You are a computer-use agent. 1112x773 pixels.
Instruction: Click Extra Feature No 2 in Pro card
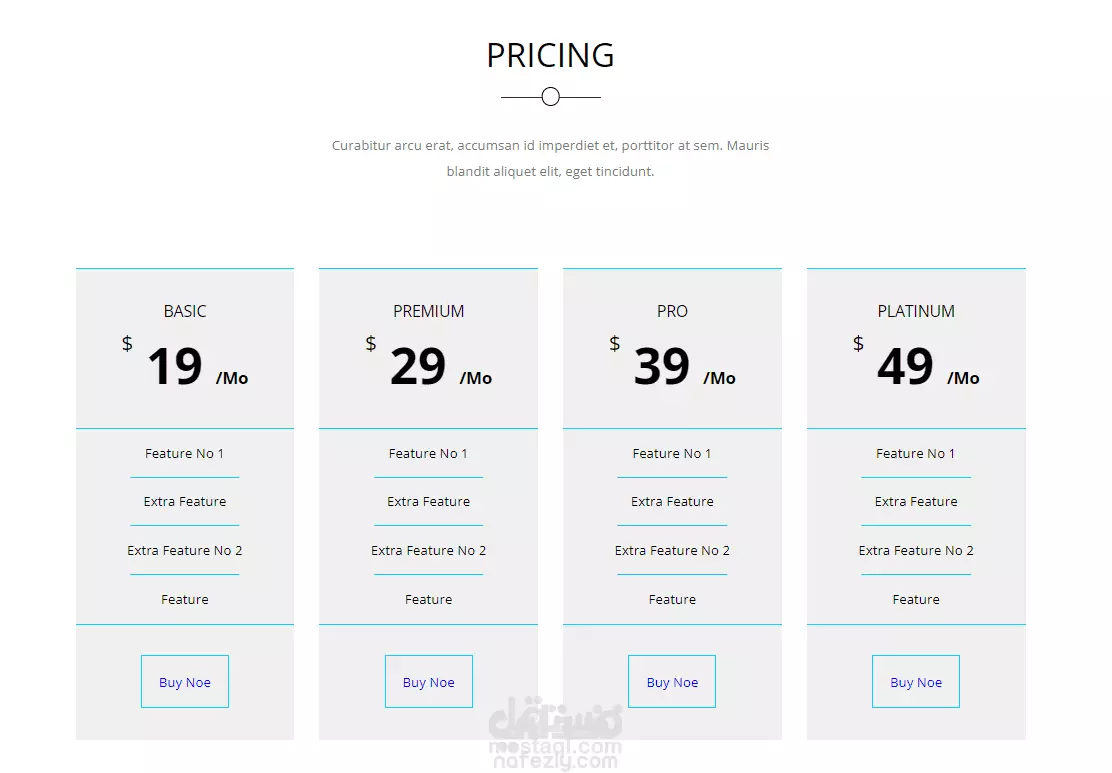(672, 550)
